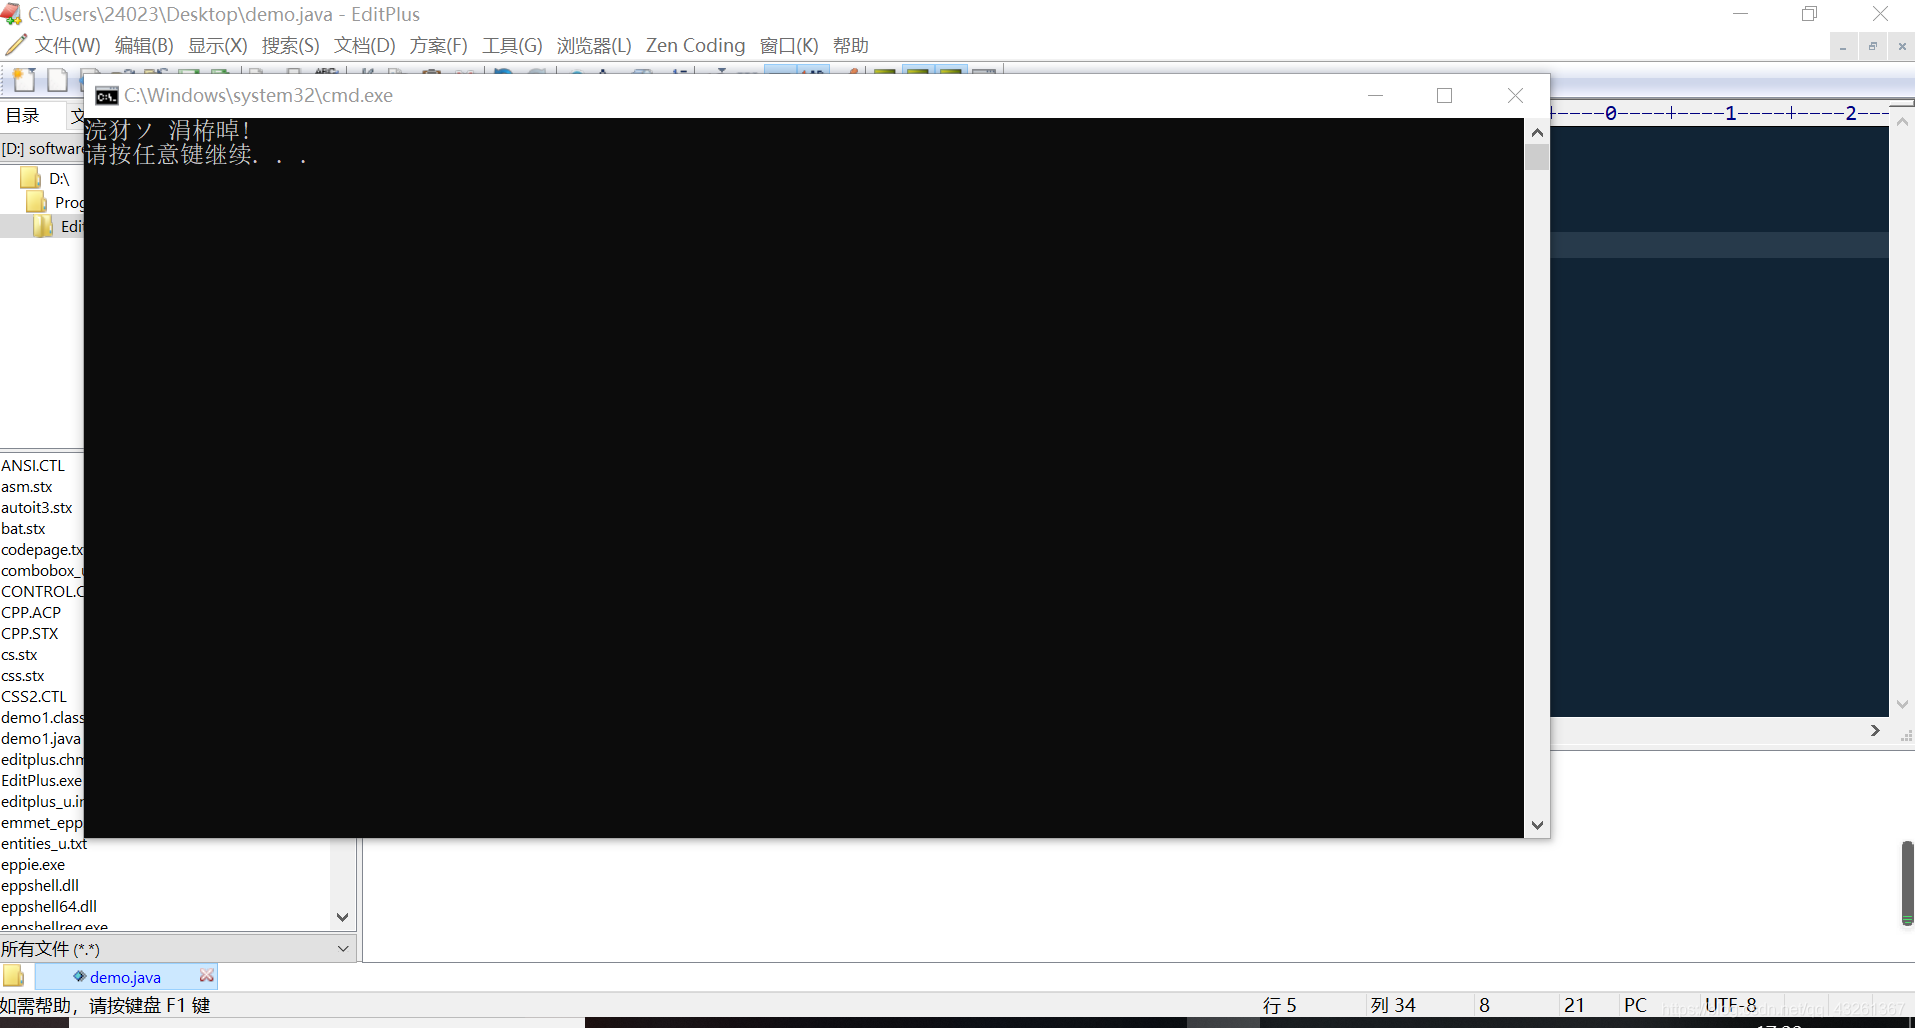Open the 显示(X) menu
Screen dimensions: 1915x1028
click(217, 46)
